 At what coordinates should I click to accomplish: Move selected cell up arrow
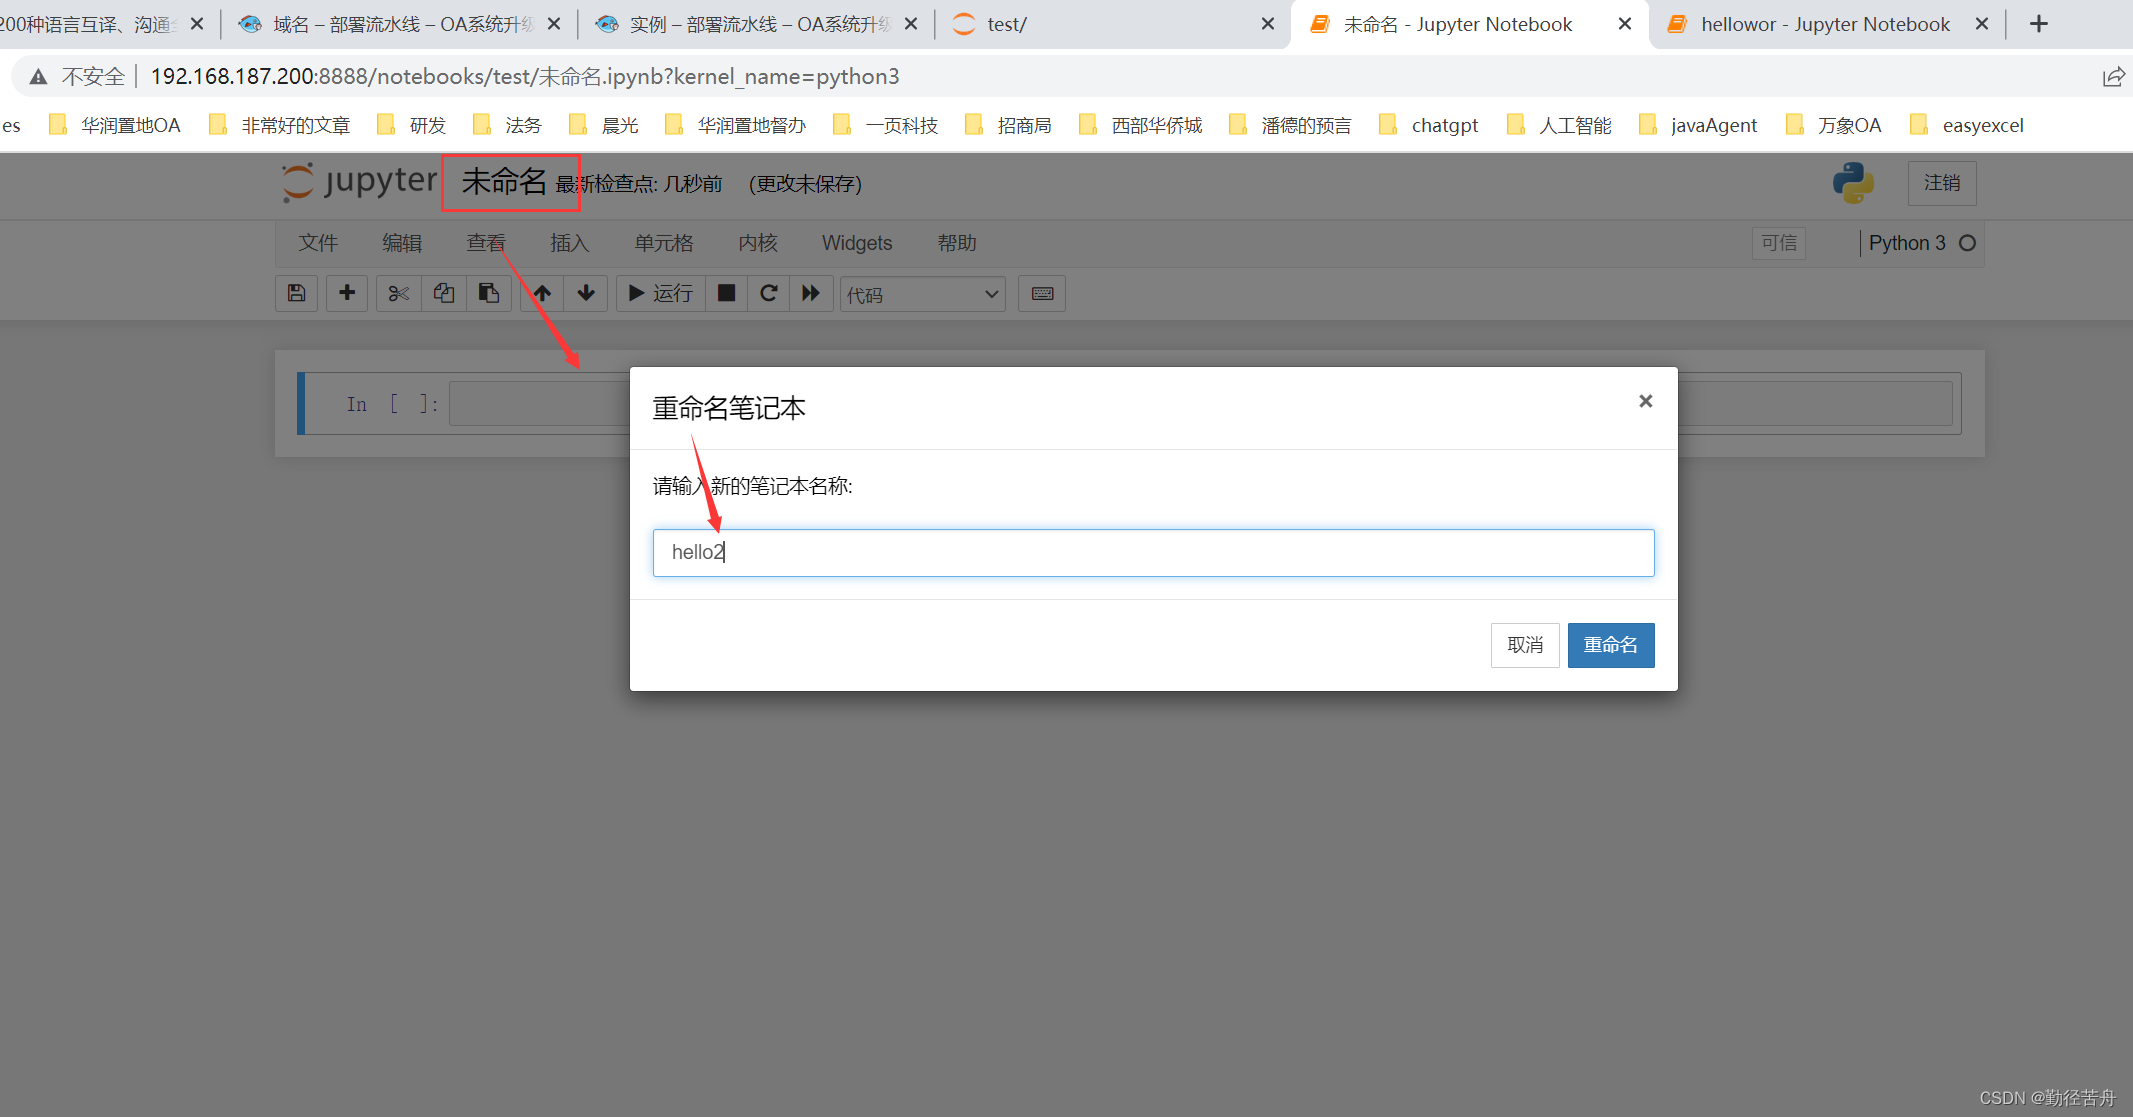[542, 293]
